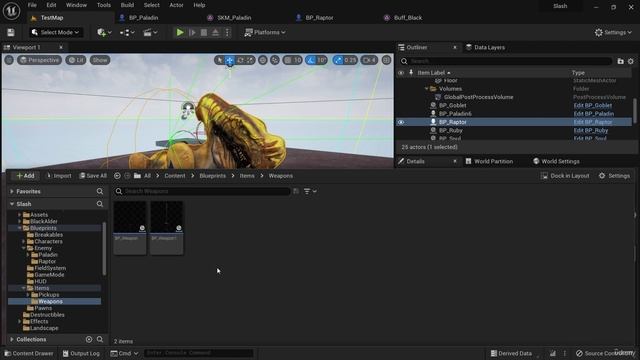
Task: Open the Build menu
Action: pyautogui.click(x=127, y=5)
